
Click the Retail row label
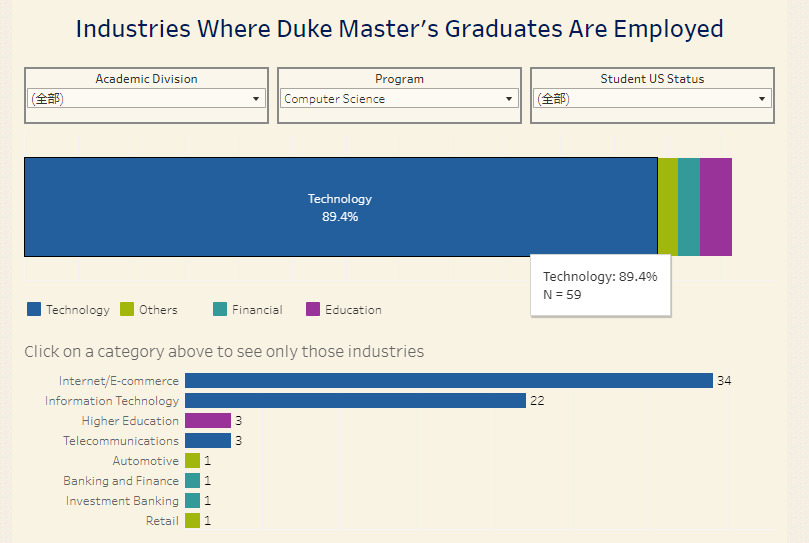(x=162, y=521)
